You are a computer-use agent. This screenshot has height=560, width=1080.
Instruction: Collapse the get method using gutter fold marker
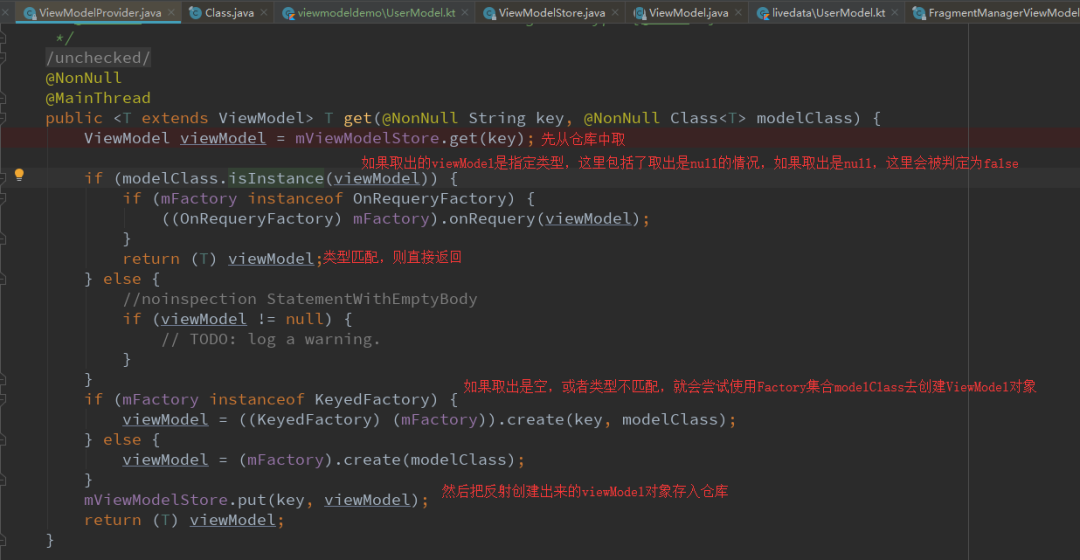coord(3,118)
